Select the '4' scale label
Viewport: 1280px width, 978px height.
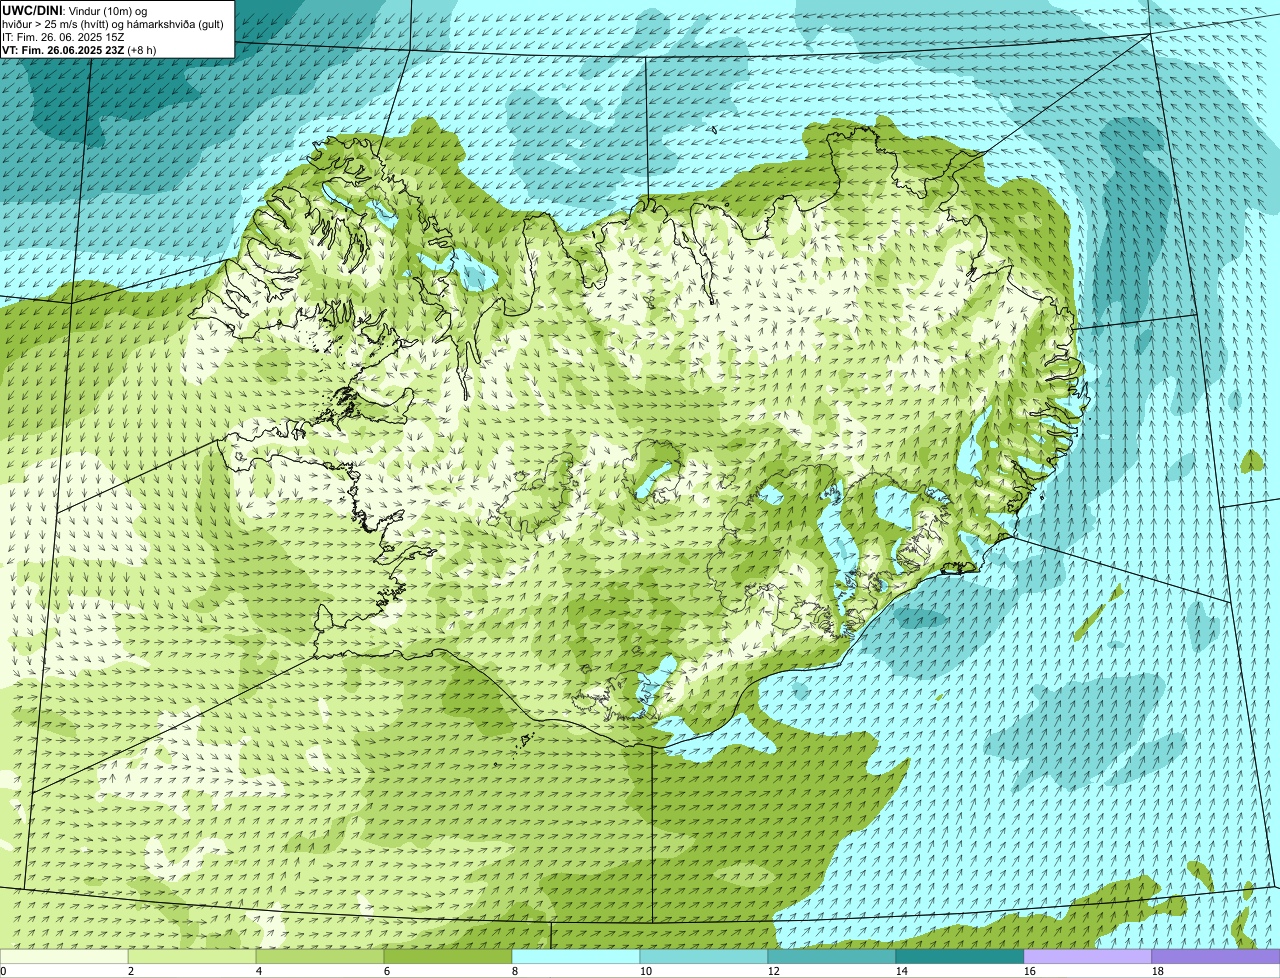click(x=259, y=971)
